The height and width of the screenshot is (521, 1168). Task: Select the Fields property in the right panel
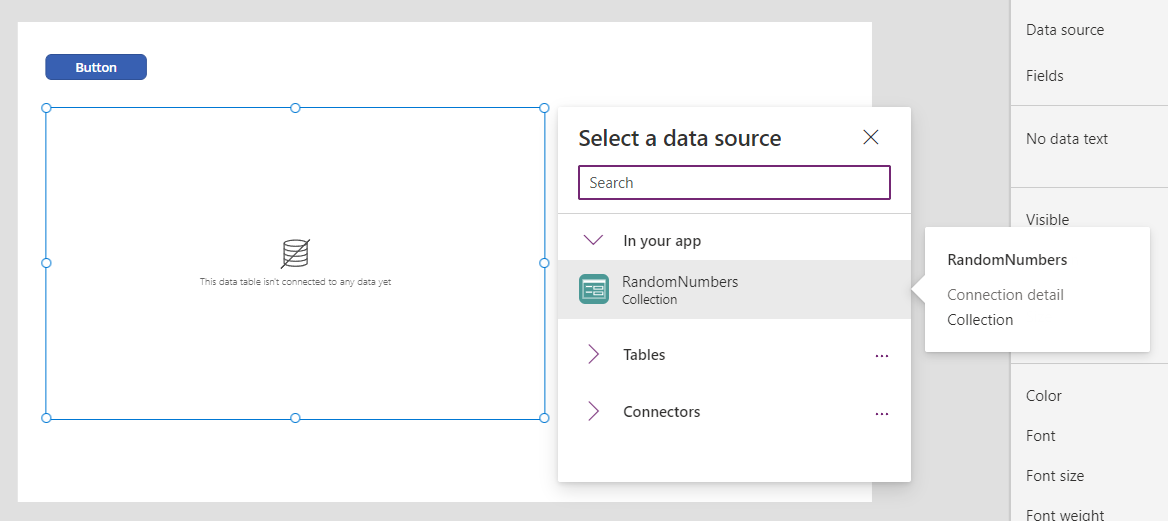(1045, 76)
